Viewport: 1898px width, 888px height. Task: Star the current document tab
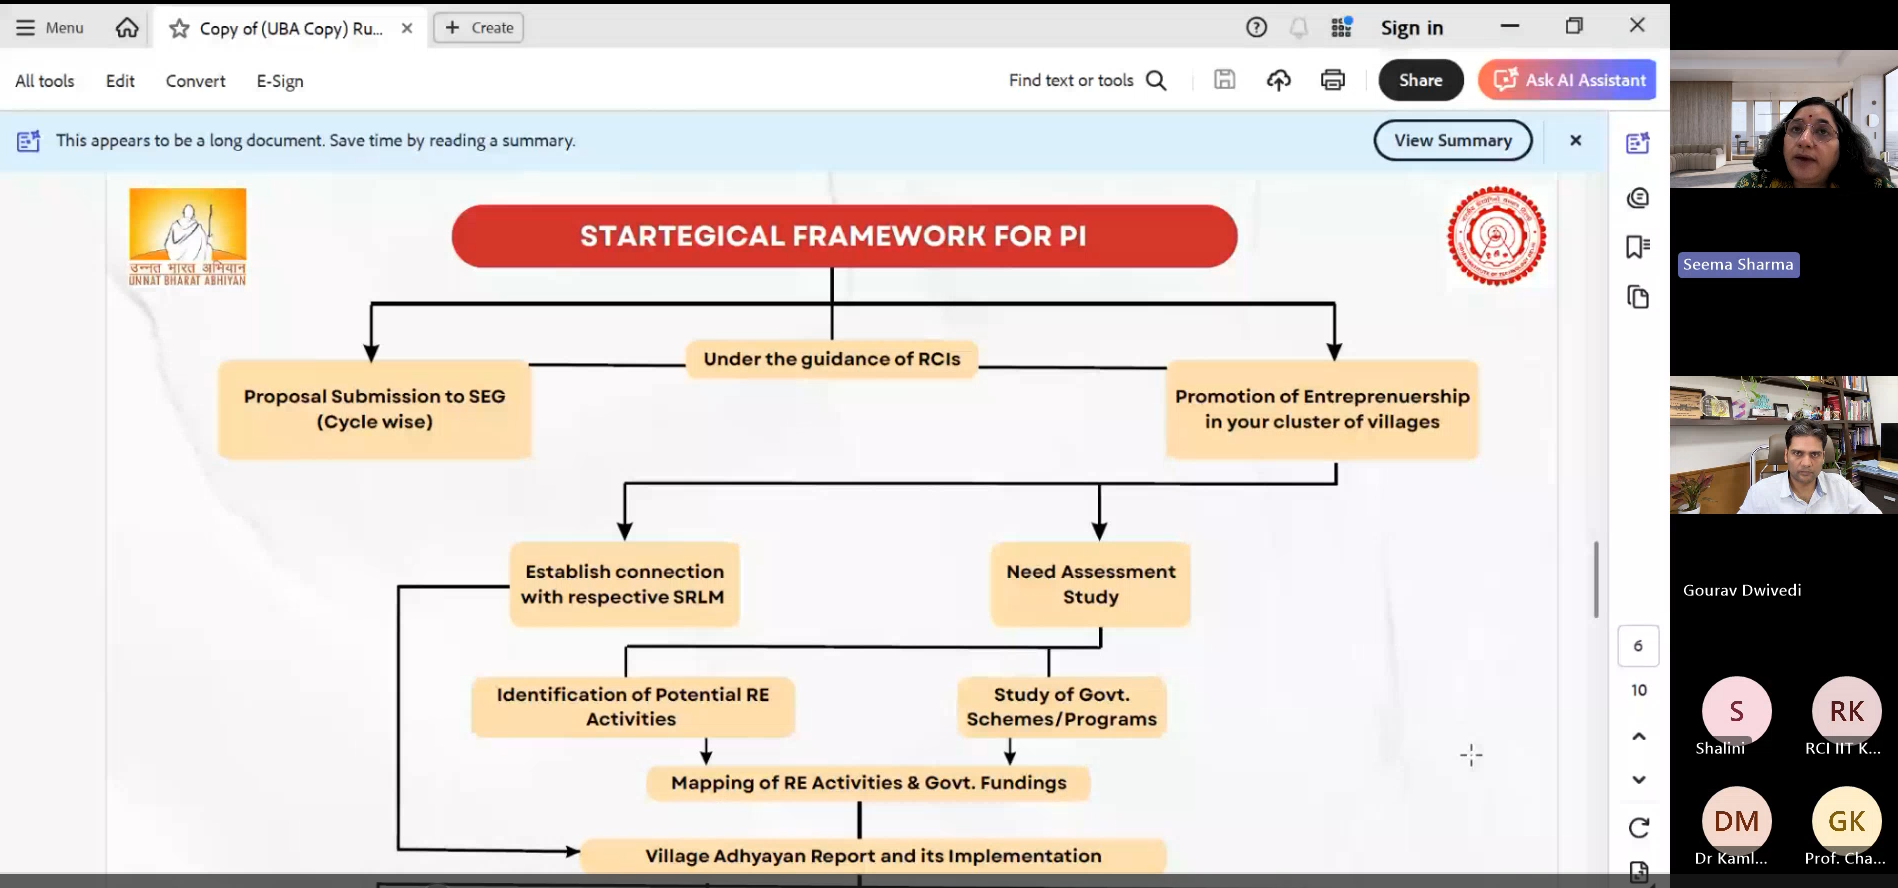coord(179,29)
